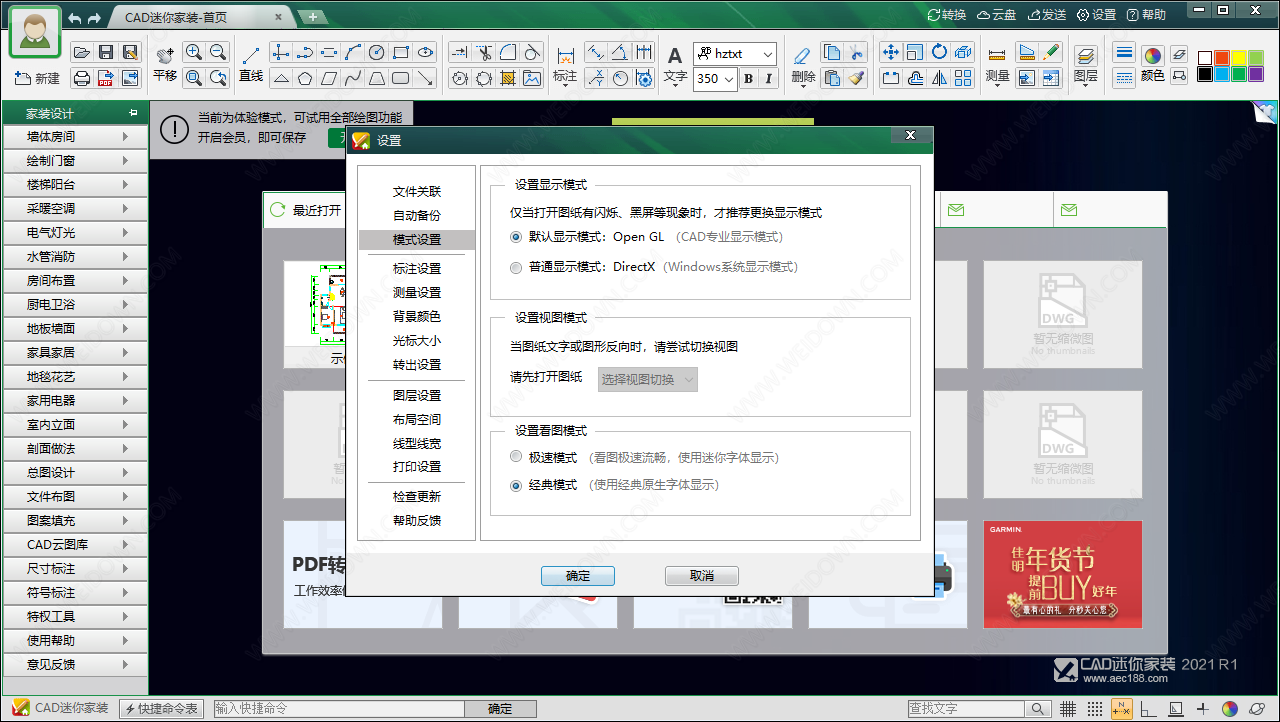The width and height of the screenshot is (1280, 722).
Task: Expand 墙体房间 sidebar category
Action: tap(75, 136)
